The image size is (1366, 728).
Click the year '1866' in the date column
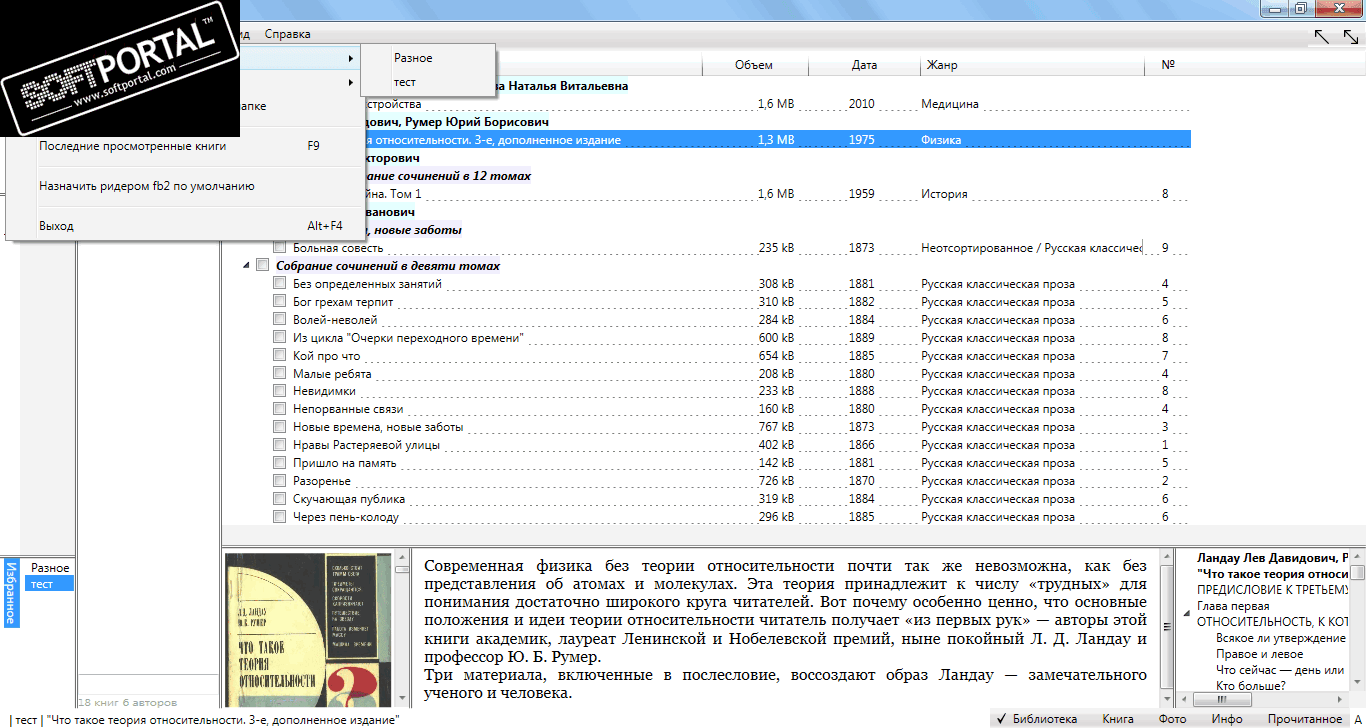coord(861,446)
